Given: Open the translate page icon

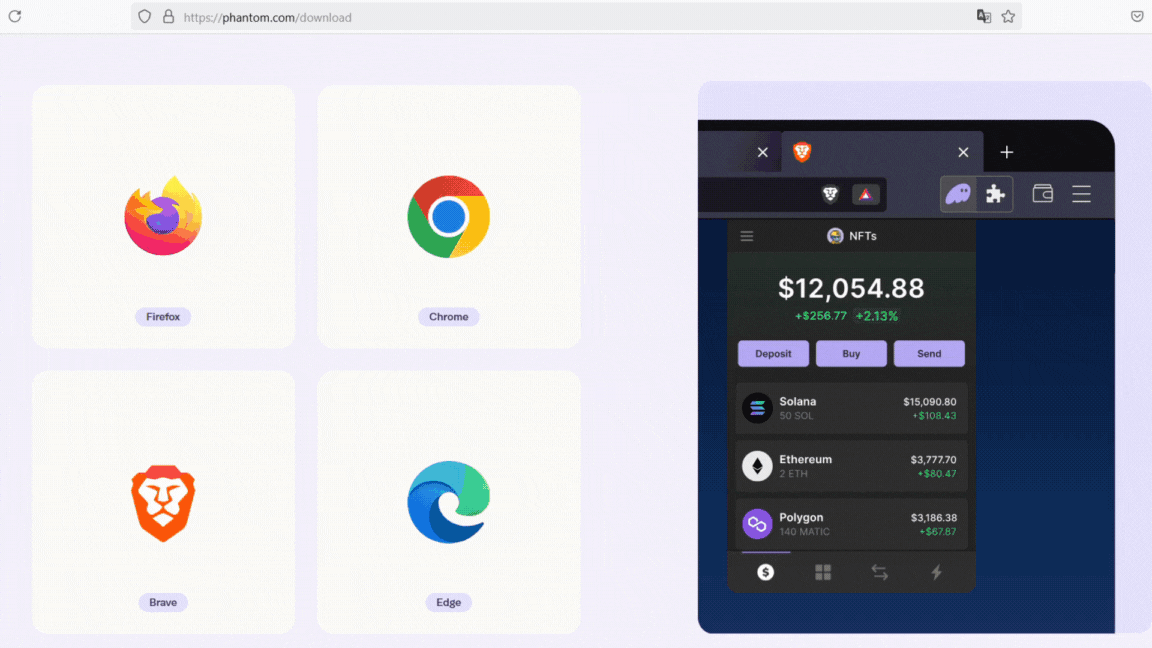Looking at the screenshot, I should pos(984,16).
